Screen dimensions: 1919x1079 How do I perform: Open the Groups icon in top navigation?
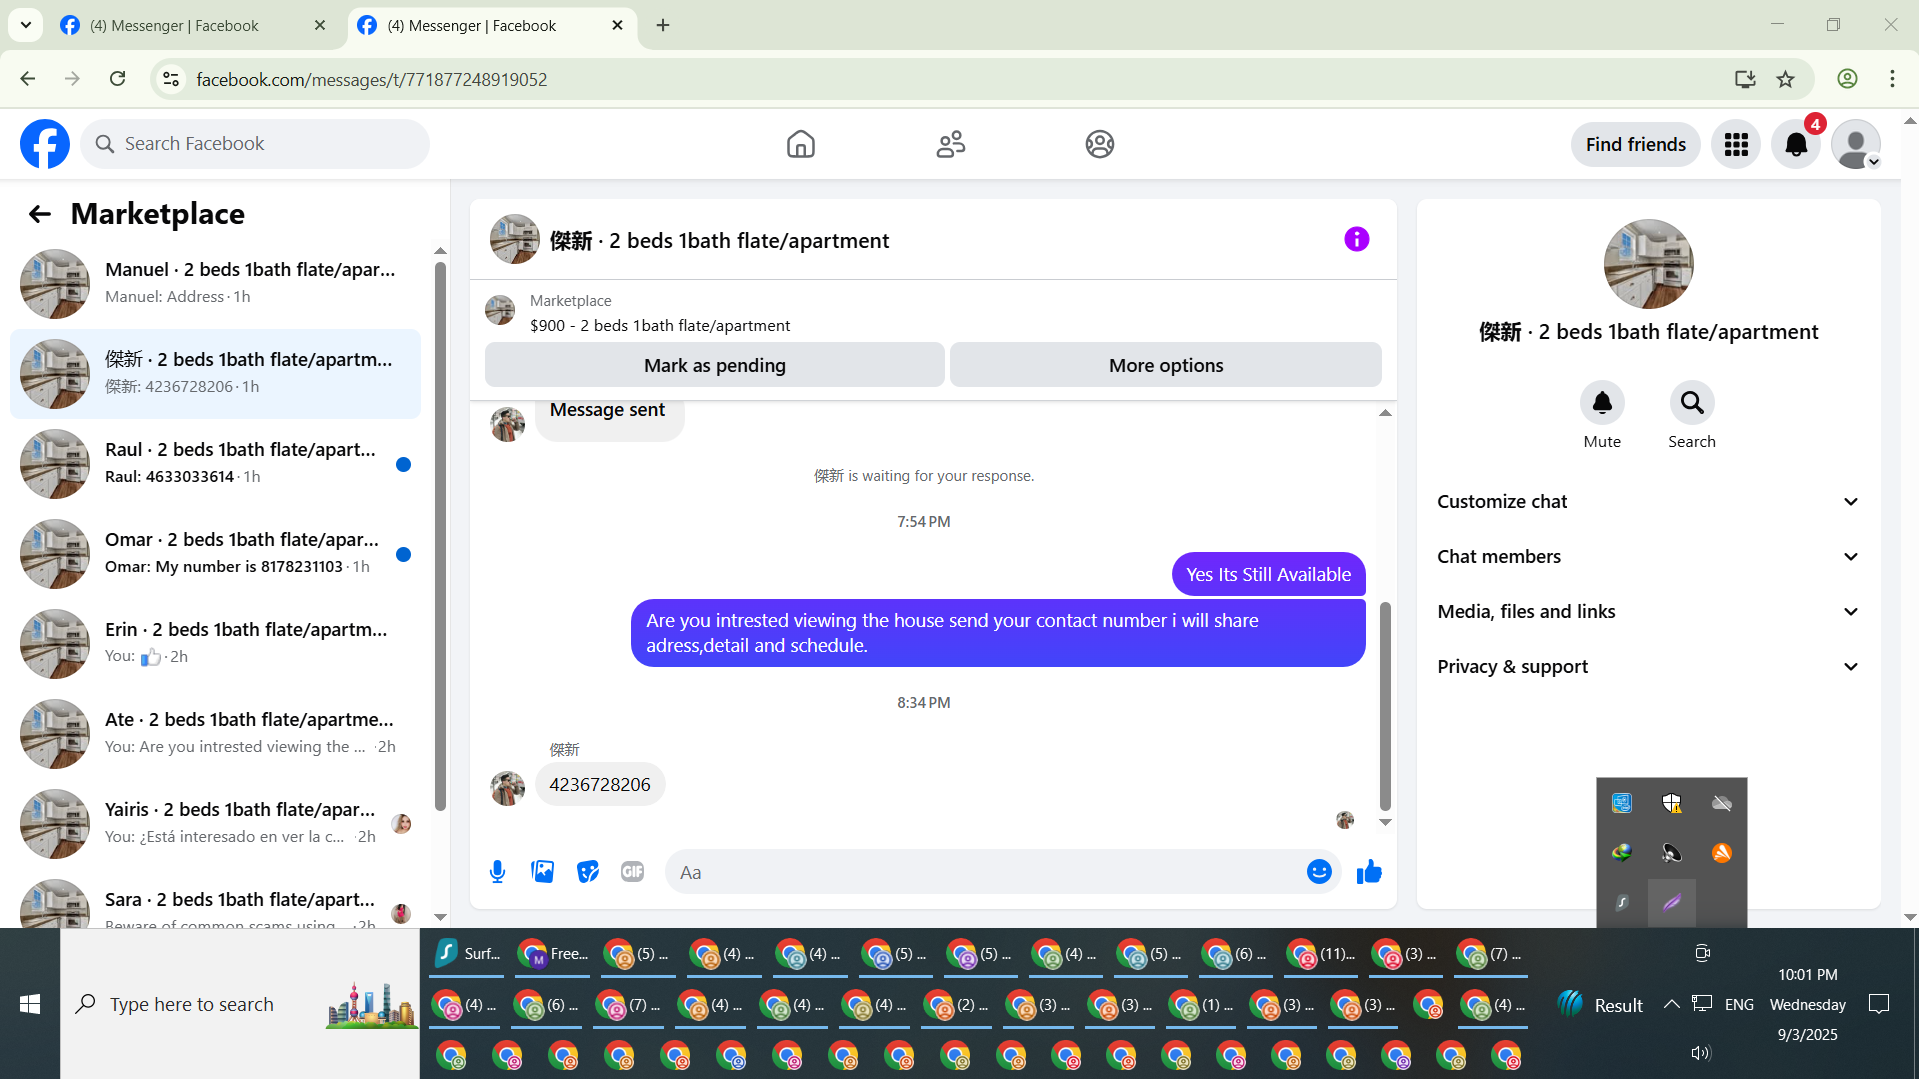point(1099,144)
